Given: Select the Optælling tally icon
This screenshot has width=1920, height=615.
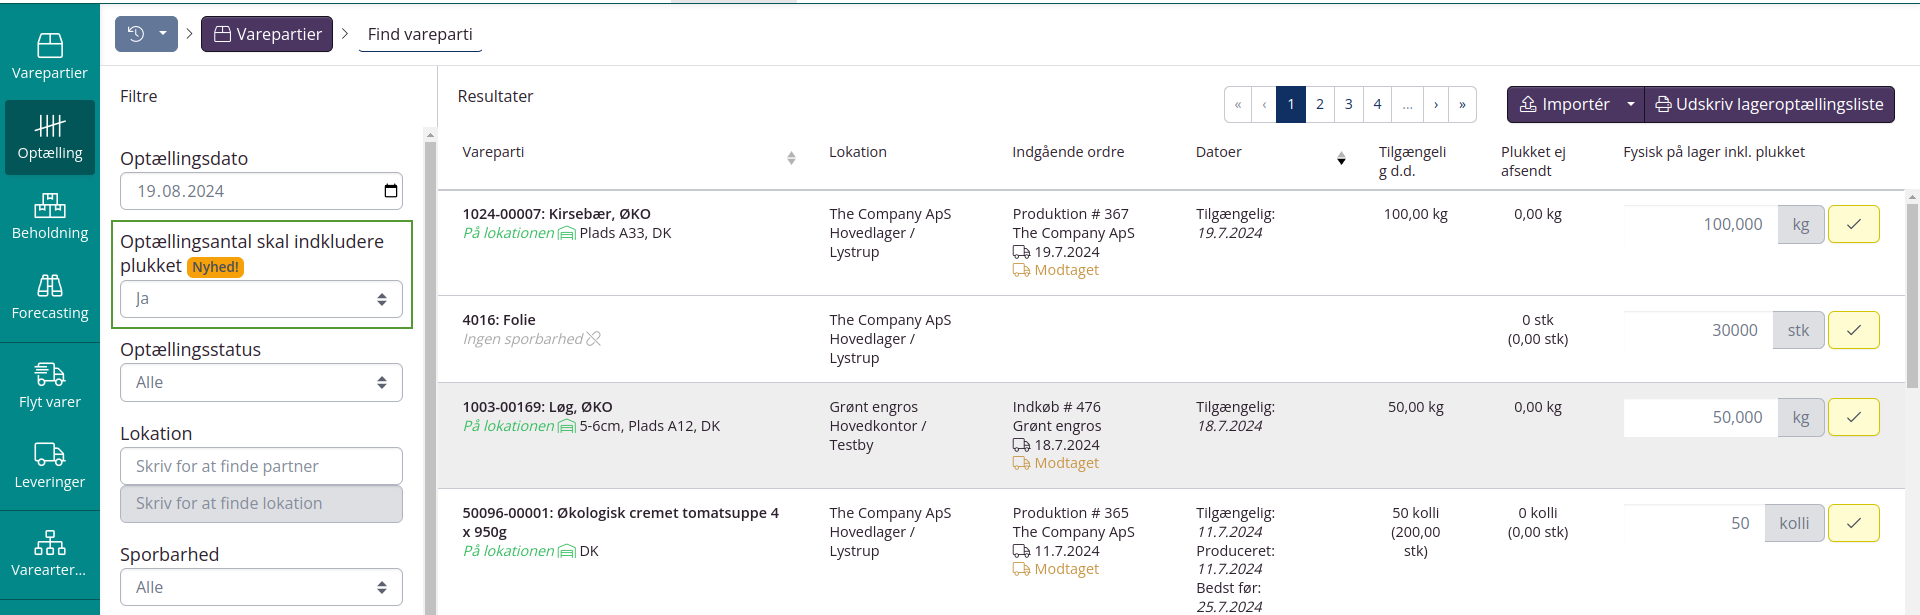Looking at the screenshot, I should 50,126.
